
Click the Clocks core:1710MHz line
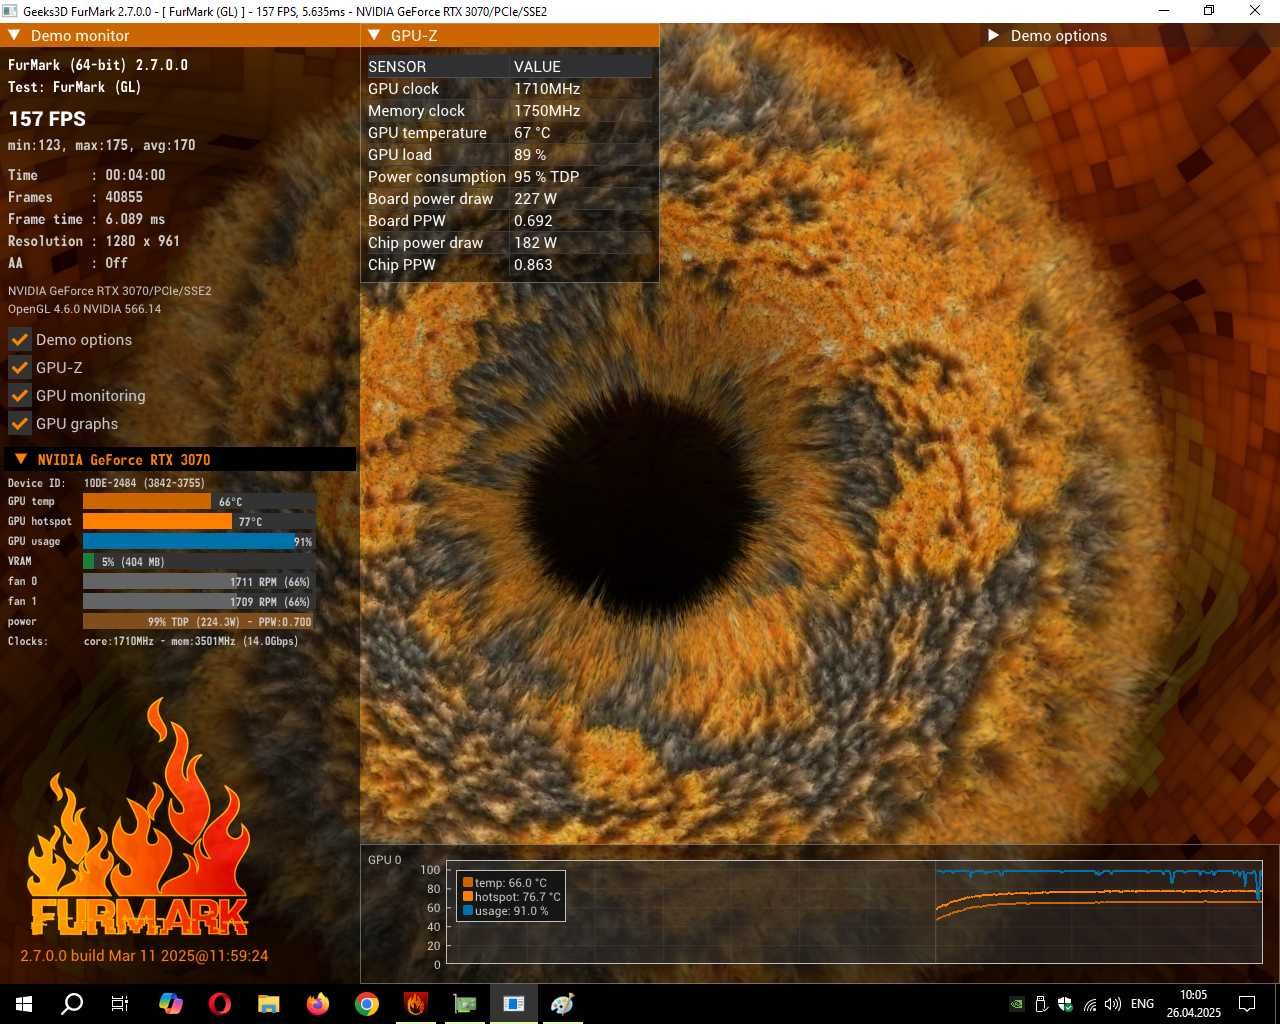pyautogui.click(x=153, y=641)
